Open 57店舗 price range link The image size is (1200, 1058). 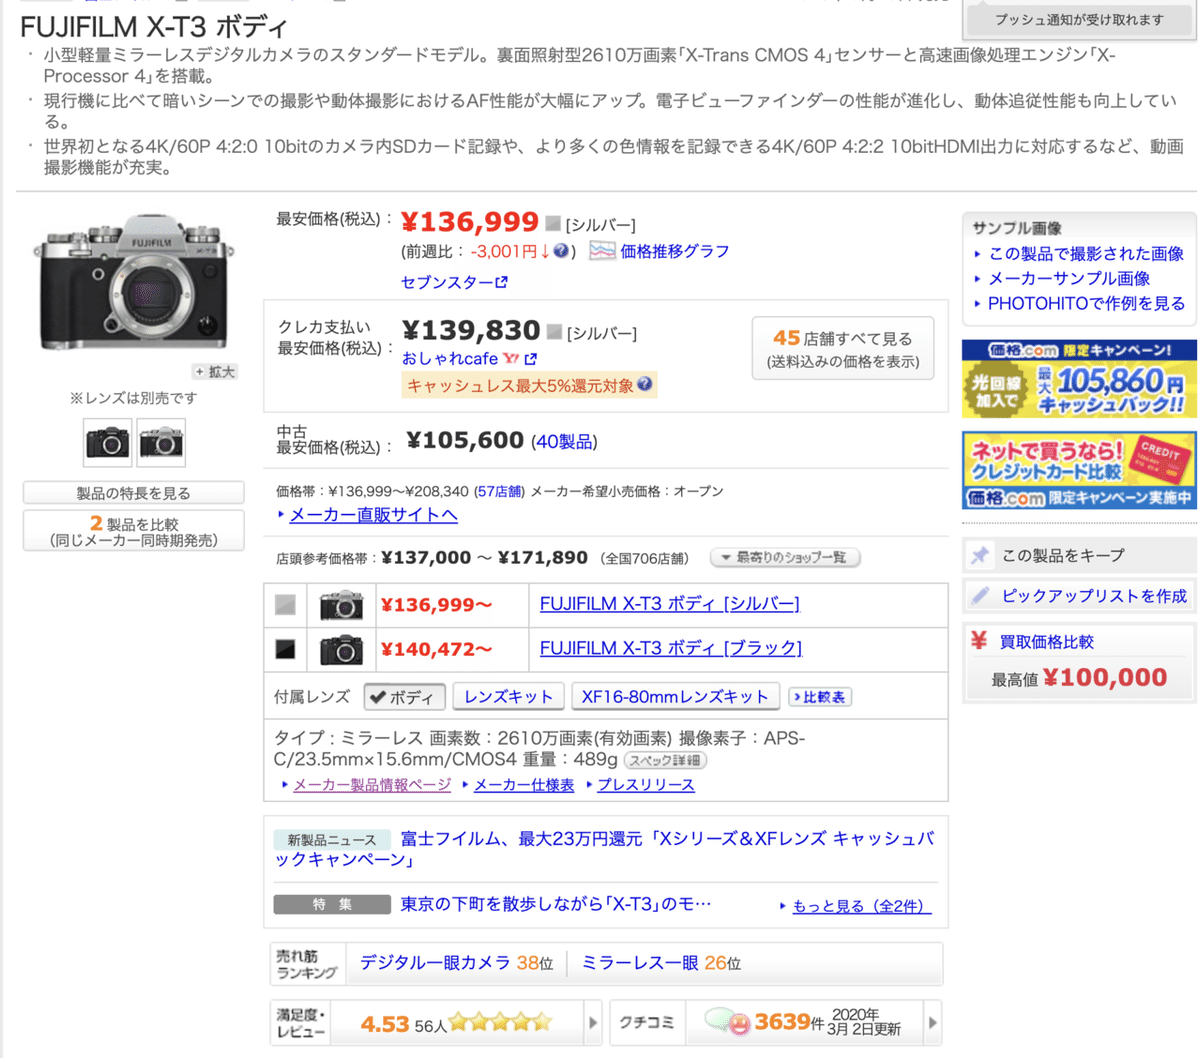click(499, 491)
